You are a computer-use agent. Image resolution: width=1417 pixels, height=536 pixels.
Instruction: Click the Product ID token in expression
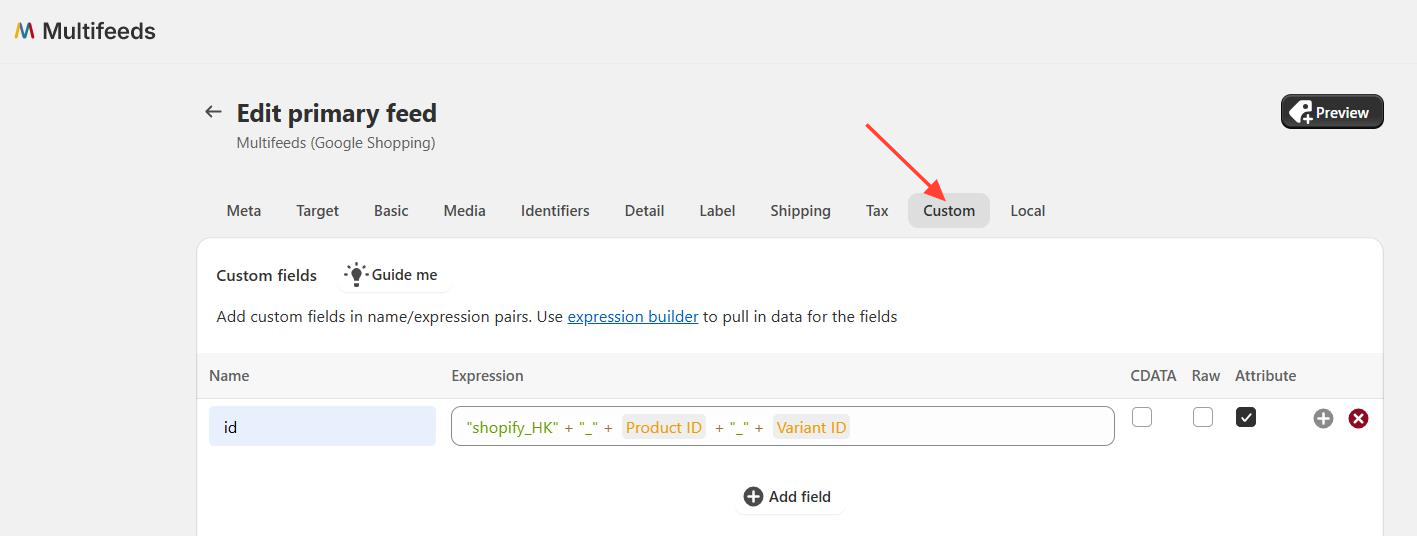[664, 427]
